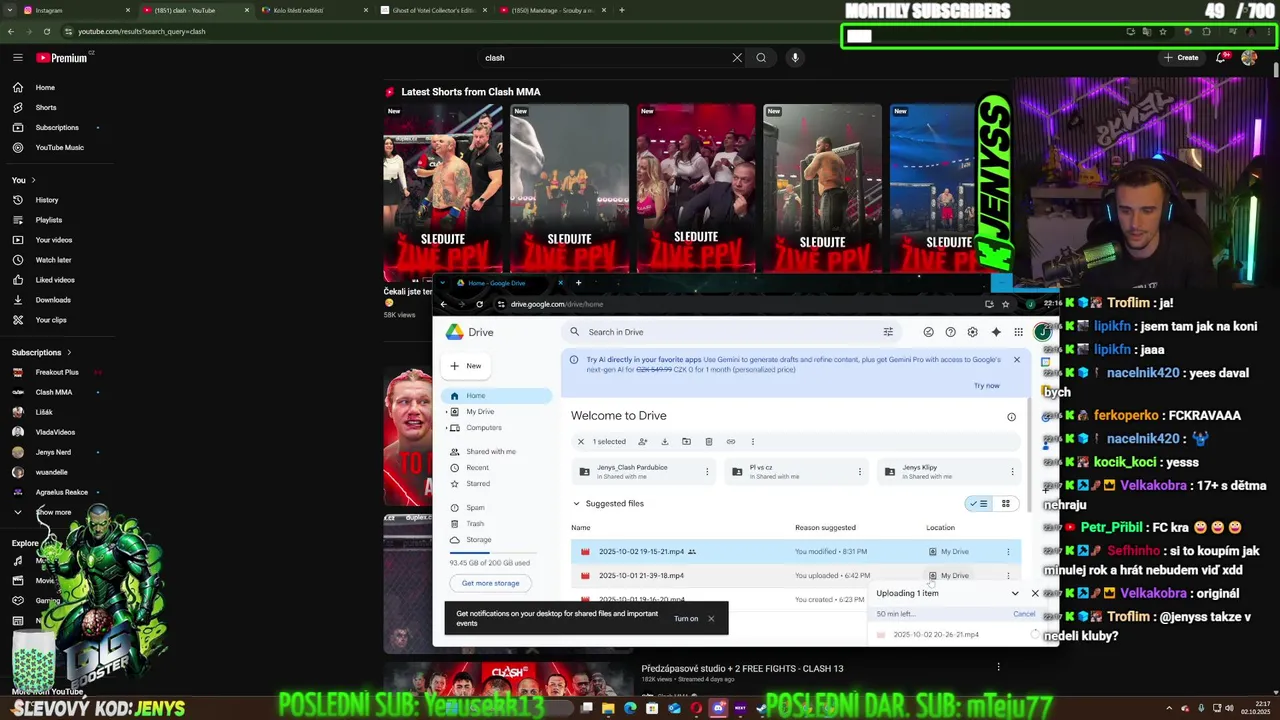1280x720 pixels.
Task: Click the New button in Drive
Action: [x=466, y=366]
